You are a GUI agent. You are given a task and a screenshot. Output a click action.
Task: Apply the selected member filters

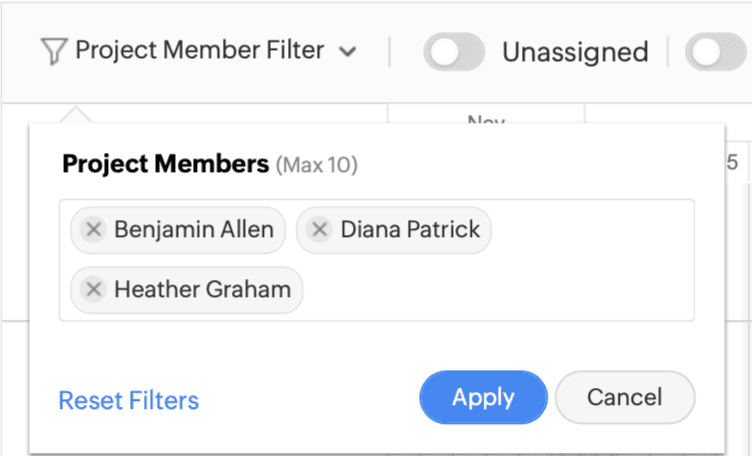[x=483, y=397]
